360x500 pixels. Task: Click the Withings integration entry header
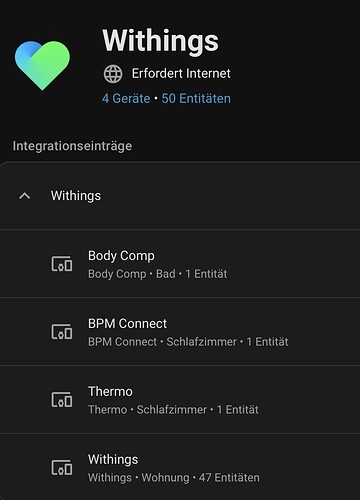click(180, 196)
